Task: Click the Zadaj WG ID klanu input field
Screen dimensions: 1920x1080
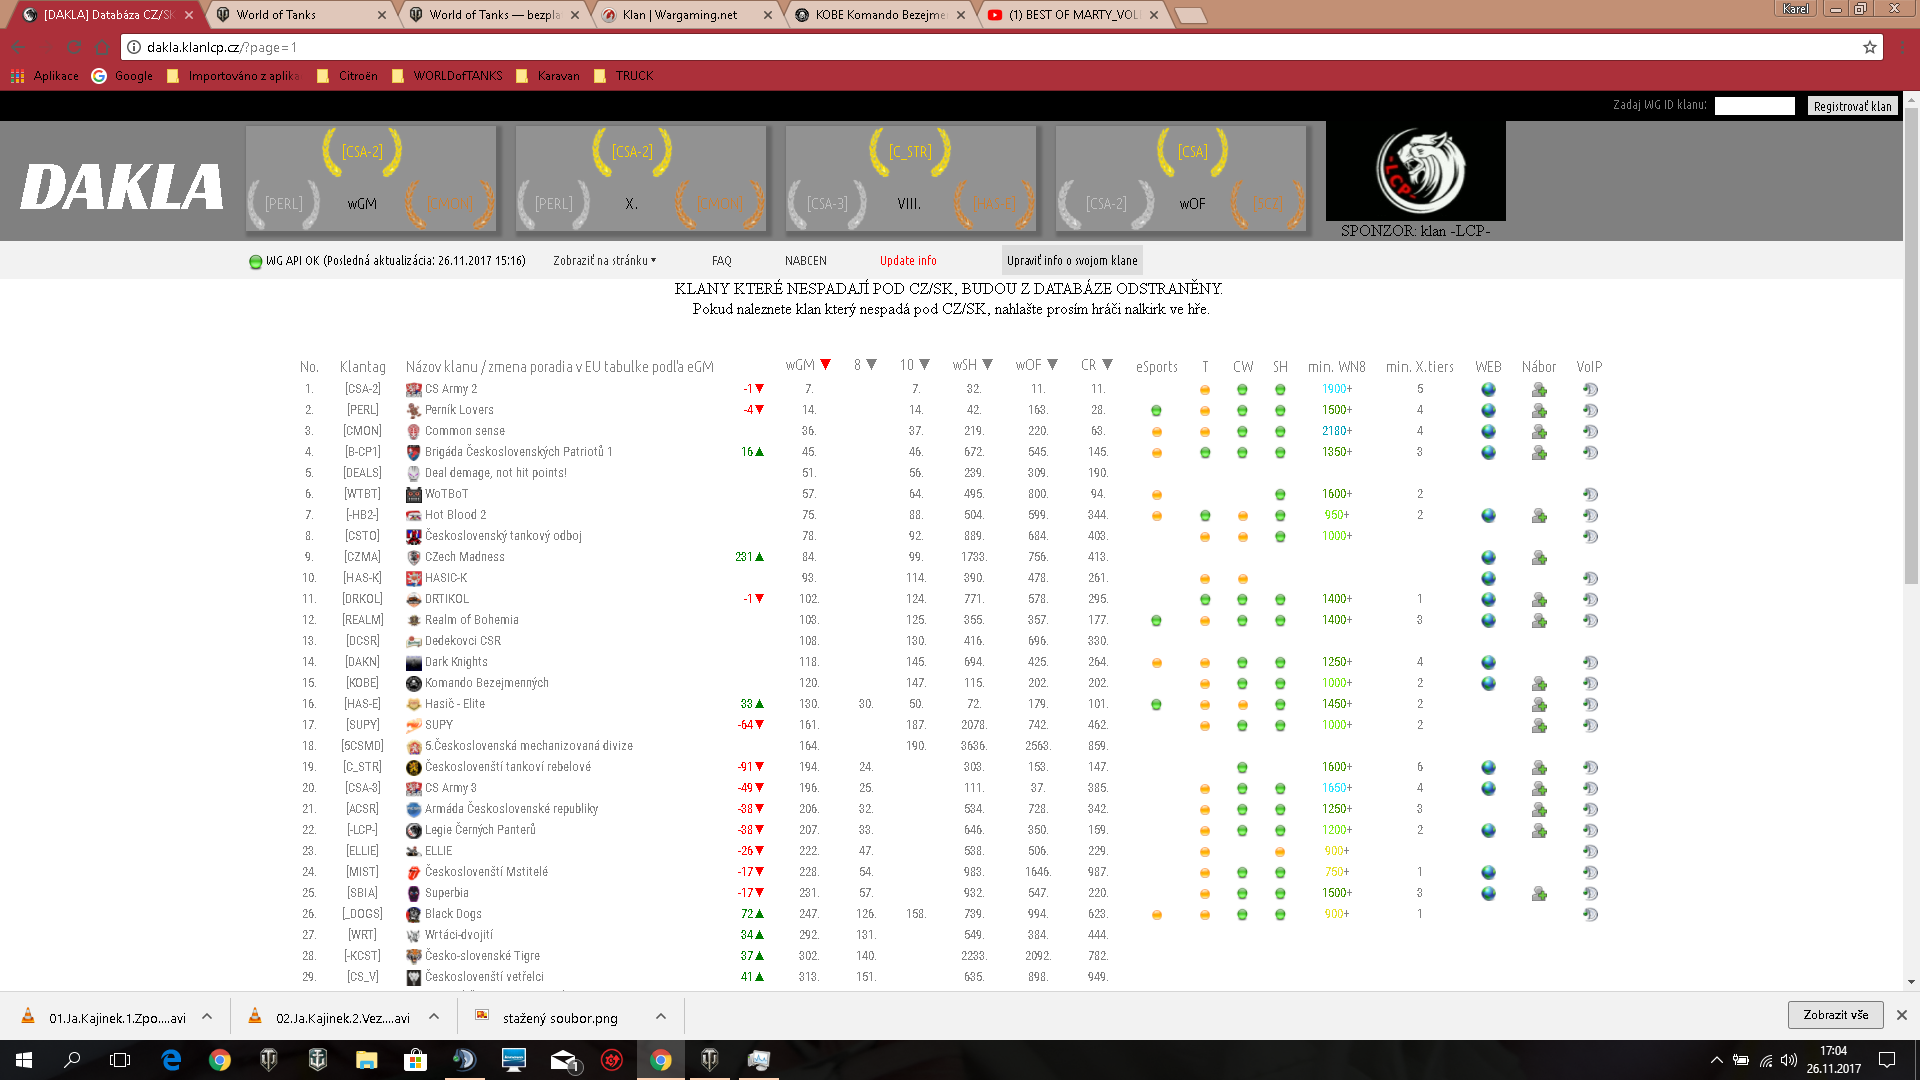Action: pos(1754,106)
